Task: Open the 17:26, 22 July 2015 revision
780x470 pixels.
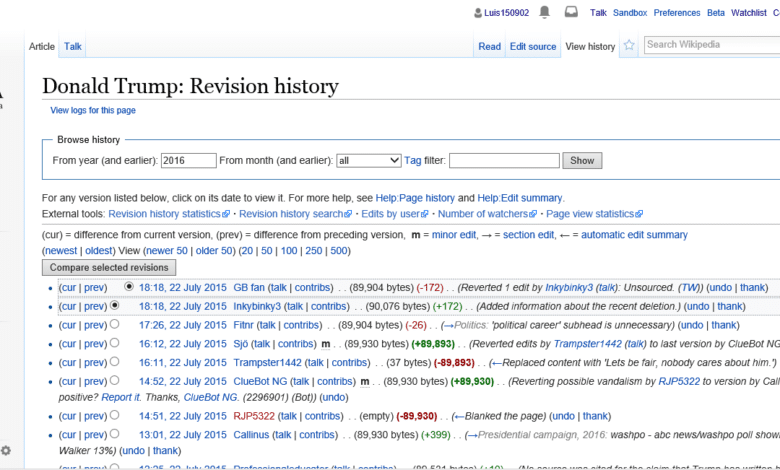Action: click(x=183, y=325)
